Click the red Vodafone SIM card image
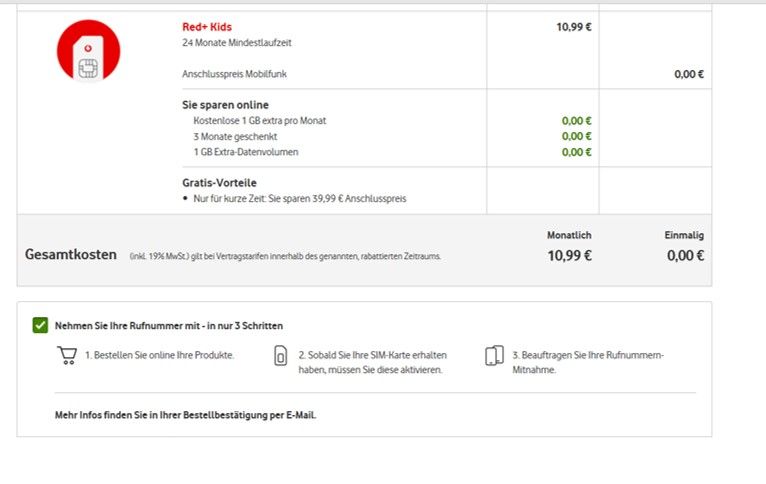The image size is (766, 484). point(89,52)
